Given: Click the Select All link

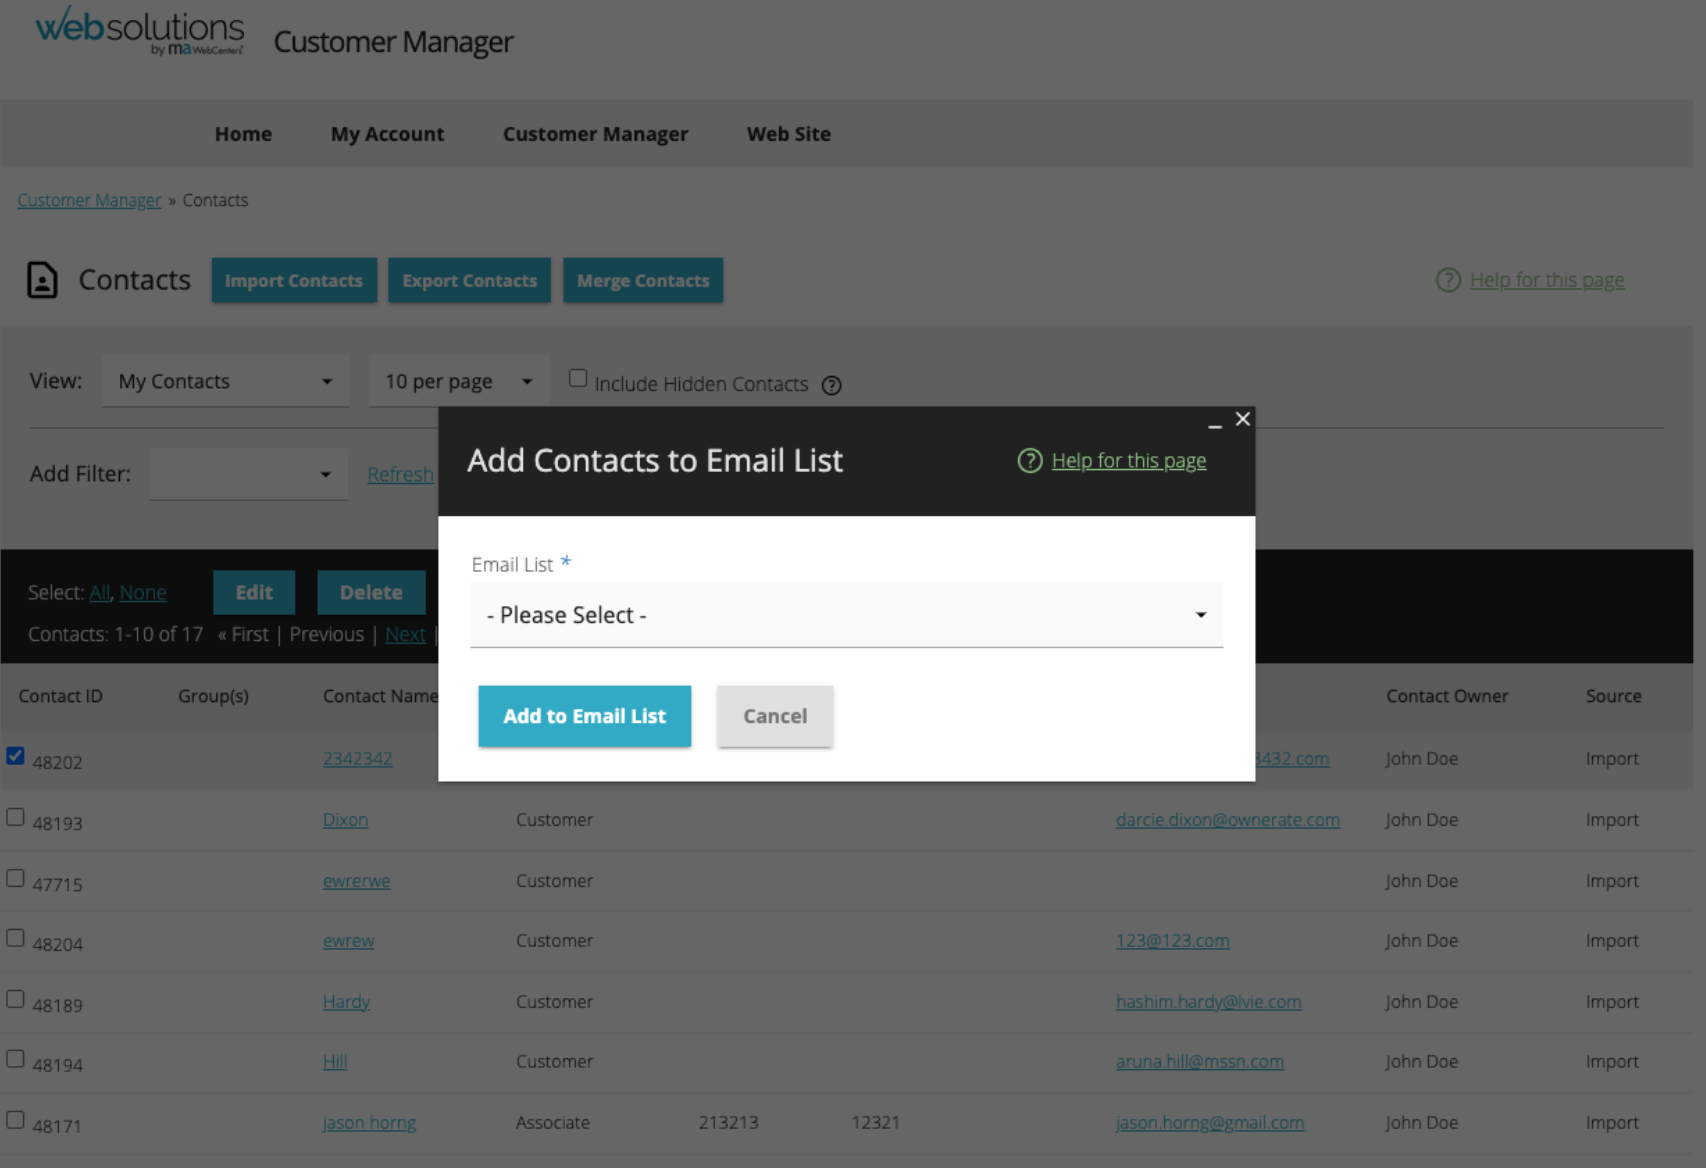Looking at the screenshot, I should (99, 593).
